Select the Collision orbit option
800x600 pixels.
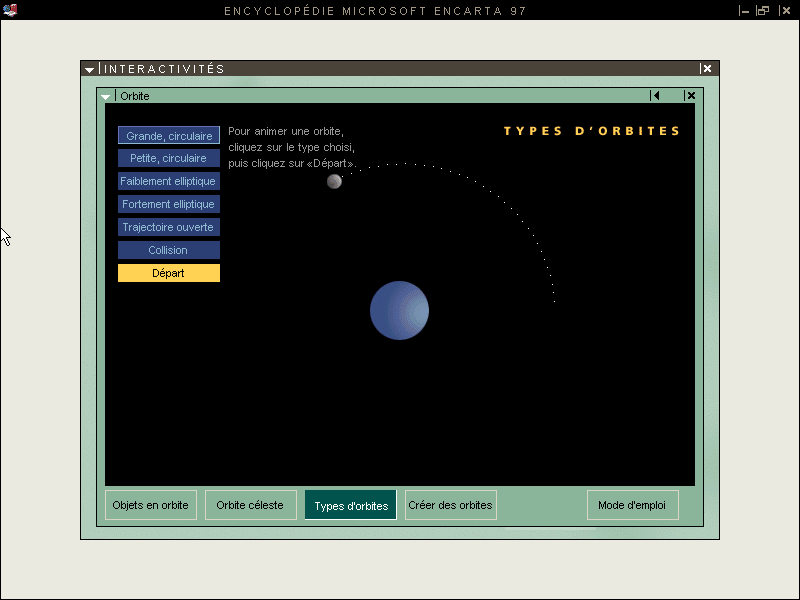(169, 250)
